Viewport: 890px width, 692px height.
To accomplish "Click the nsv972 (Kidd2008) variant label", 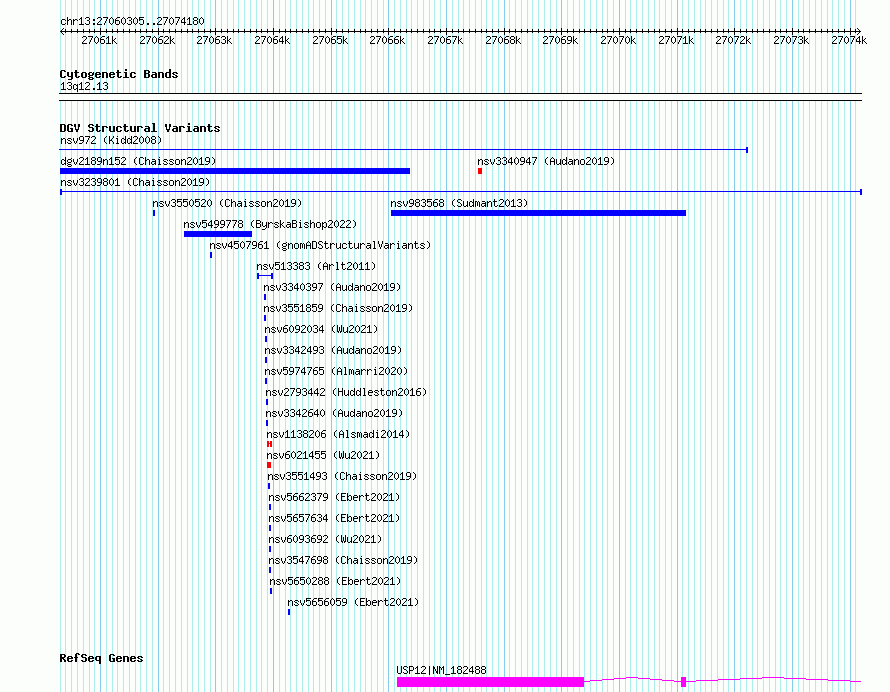I will [x=111, y=140].
